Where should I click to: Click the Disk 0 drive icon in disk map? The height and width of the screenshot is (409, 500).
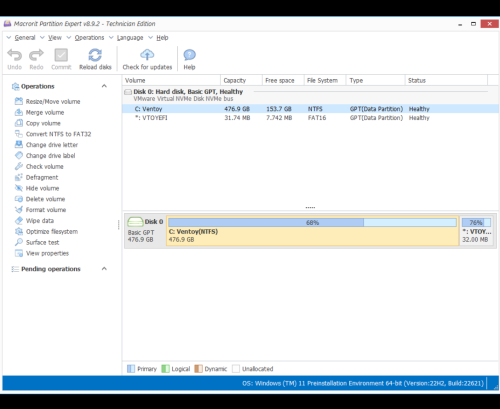(135, 222)
